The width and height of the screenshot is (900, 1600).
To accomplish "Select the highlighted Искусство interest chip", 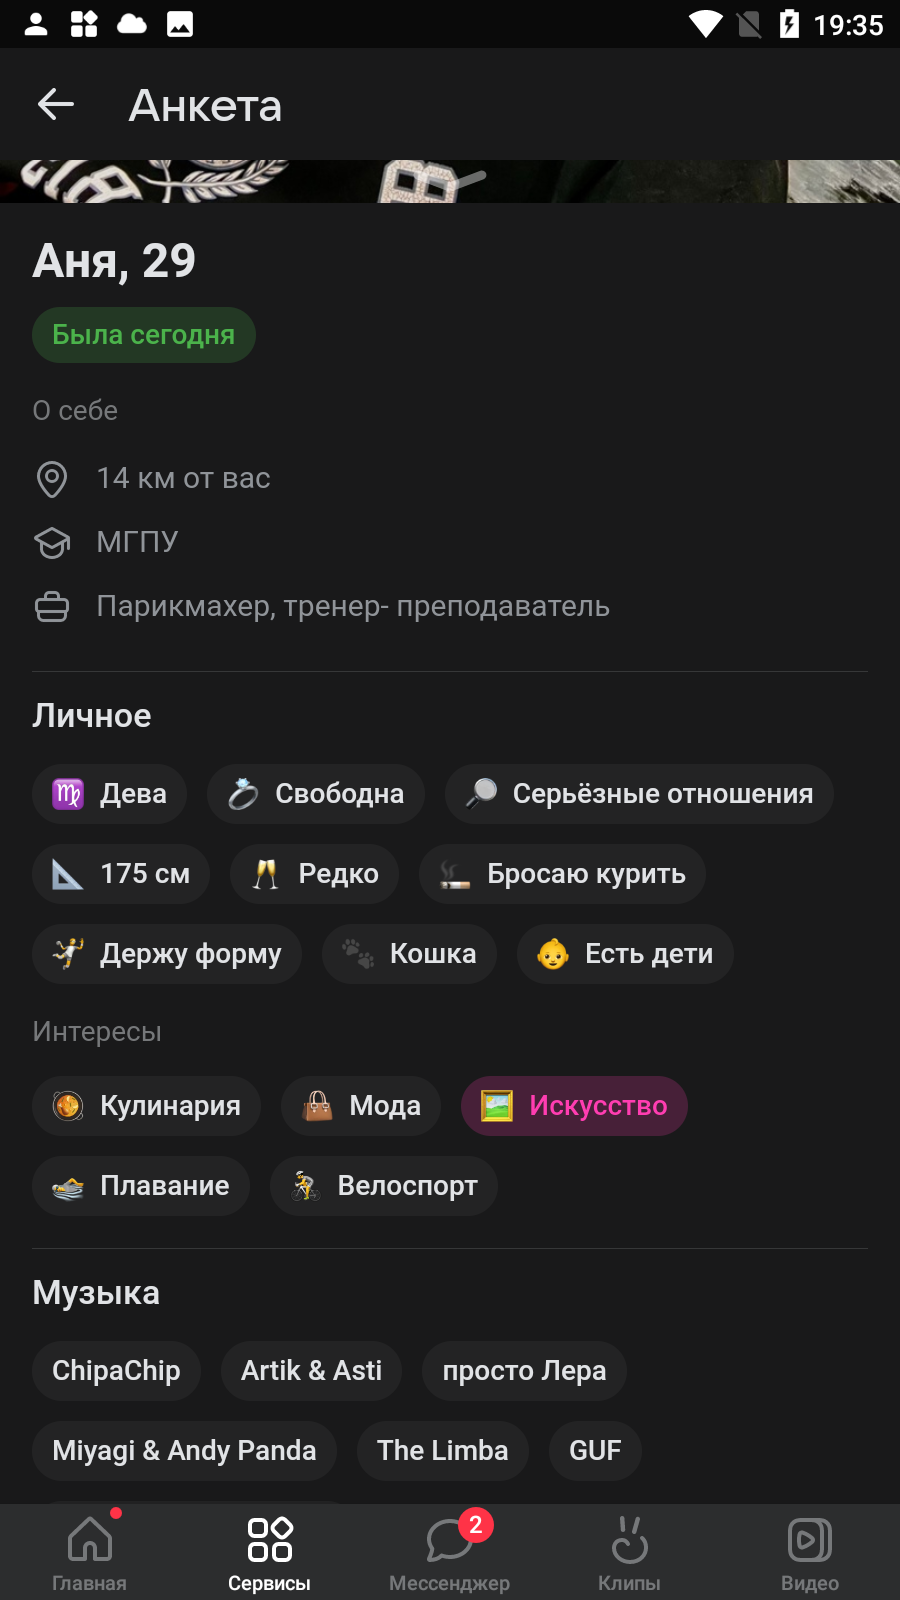I will coord(574,1106).
